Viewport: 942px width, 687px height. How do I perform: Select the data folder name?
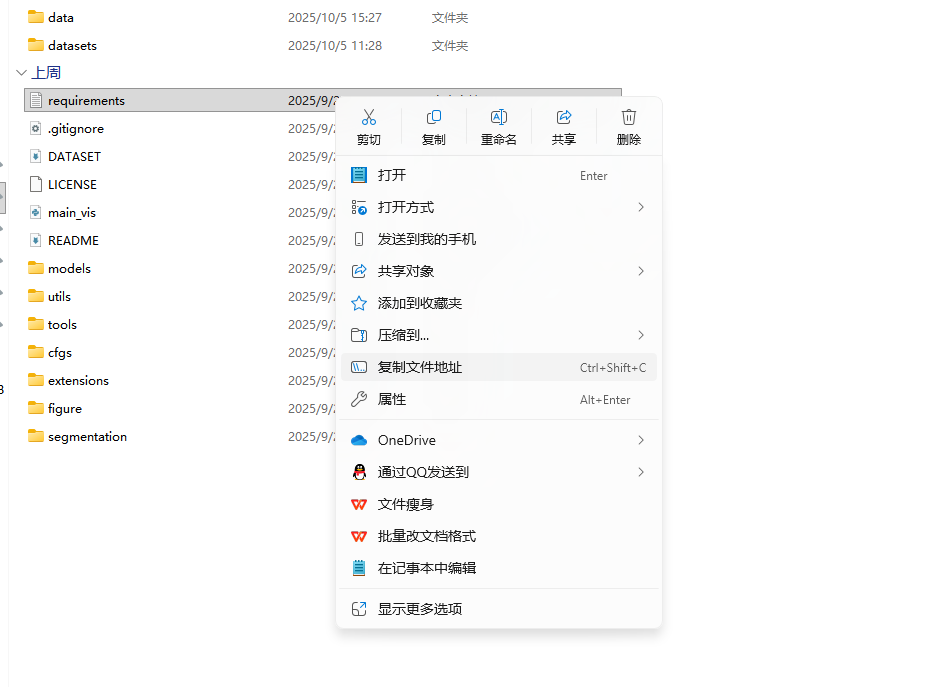[x=61, y=17]
